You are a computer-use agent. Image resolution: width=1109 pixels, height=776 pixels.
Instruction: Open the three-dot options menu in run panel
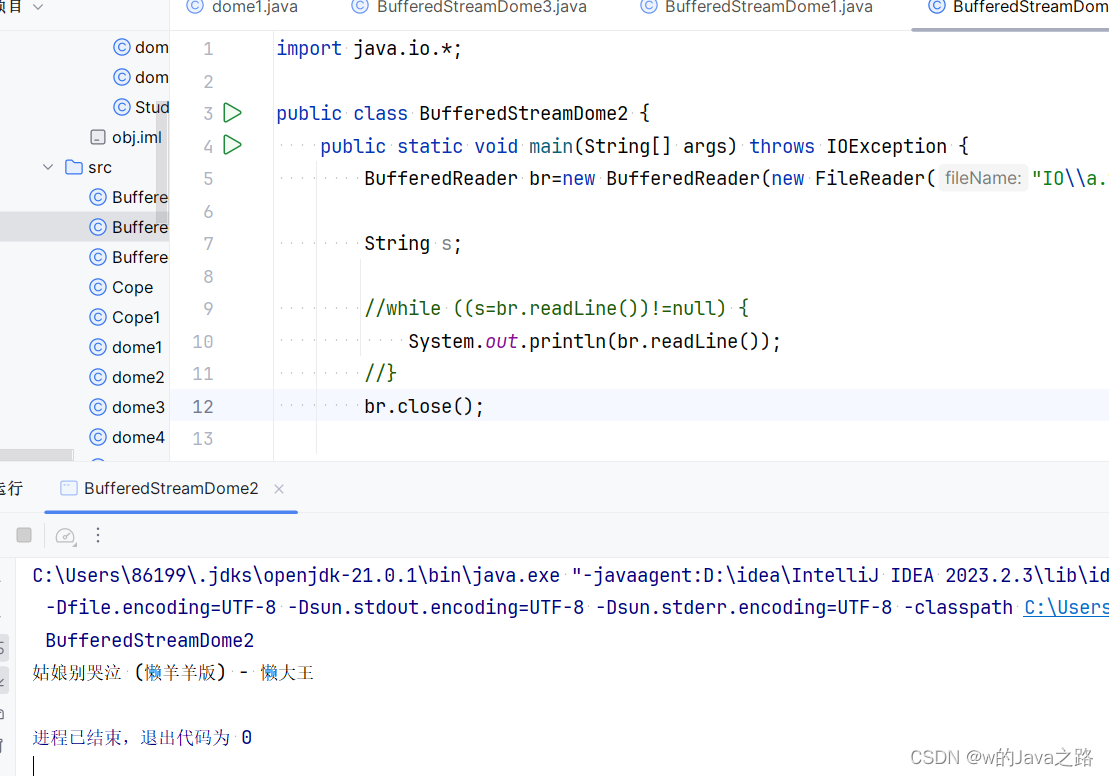97,536
